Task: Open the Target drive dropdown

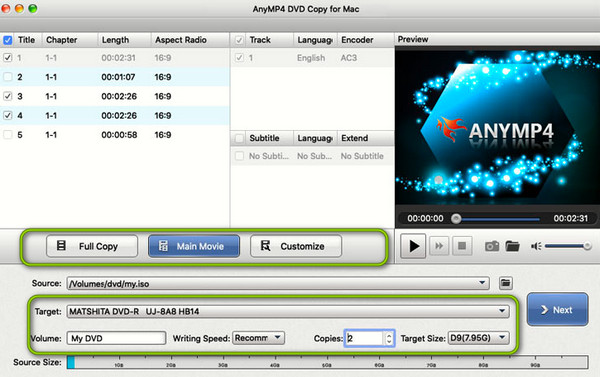Action: click(502, 311)
